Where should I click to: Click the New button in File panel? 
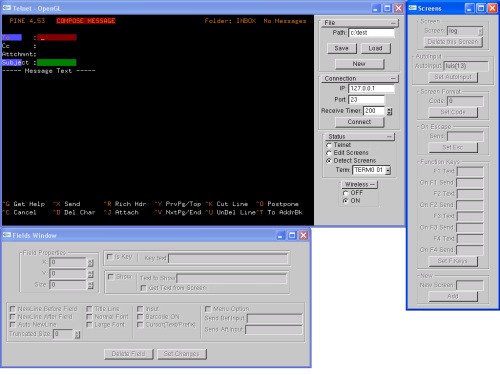[359, 64]
